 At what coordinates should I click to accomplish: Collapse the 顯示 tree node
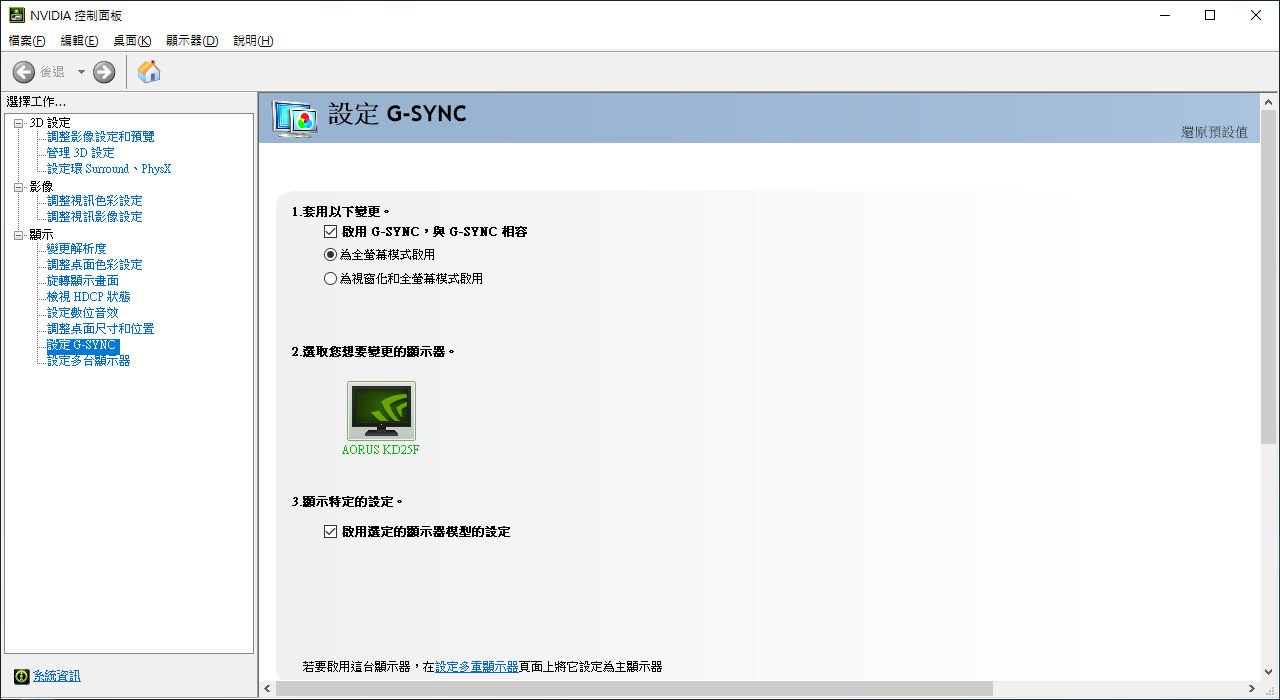(x=18, y=234)
